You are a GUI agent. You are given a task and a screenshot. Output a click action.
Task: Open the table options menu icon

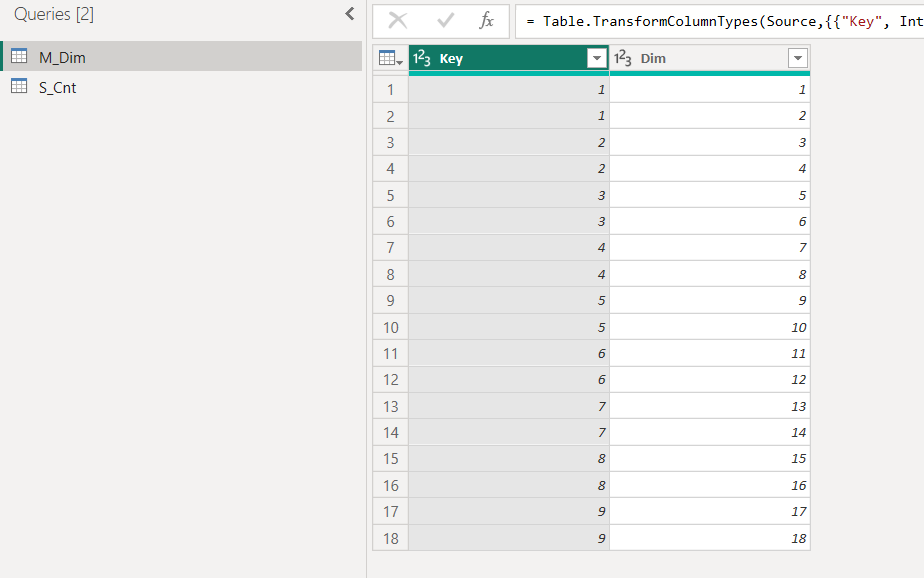pos(390,58)
